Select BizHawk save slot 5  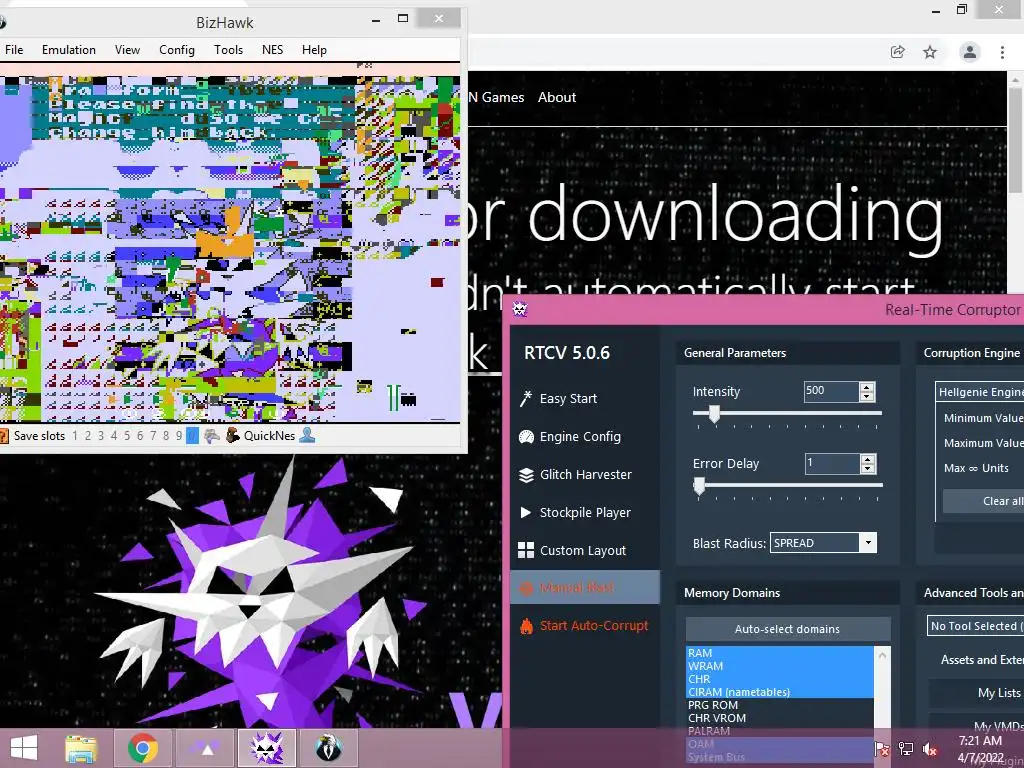(x=127, y=436)
